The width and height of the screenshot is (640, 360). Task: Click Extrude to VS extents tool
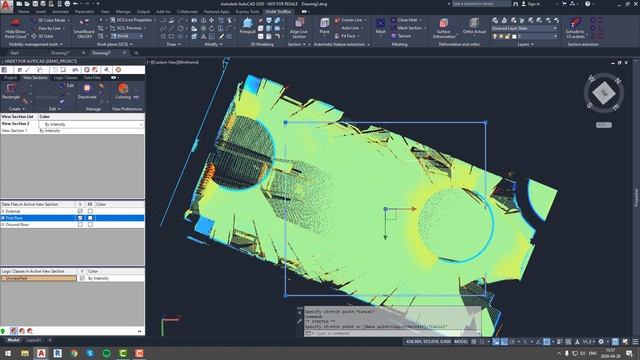(x=575, y=28)
